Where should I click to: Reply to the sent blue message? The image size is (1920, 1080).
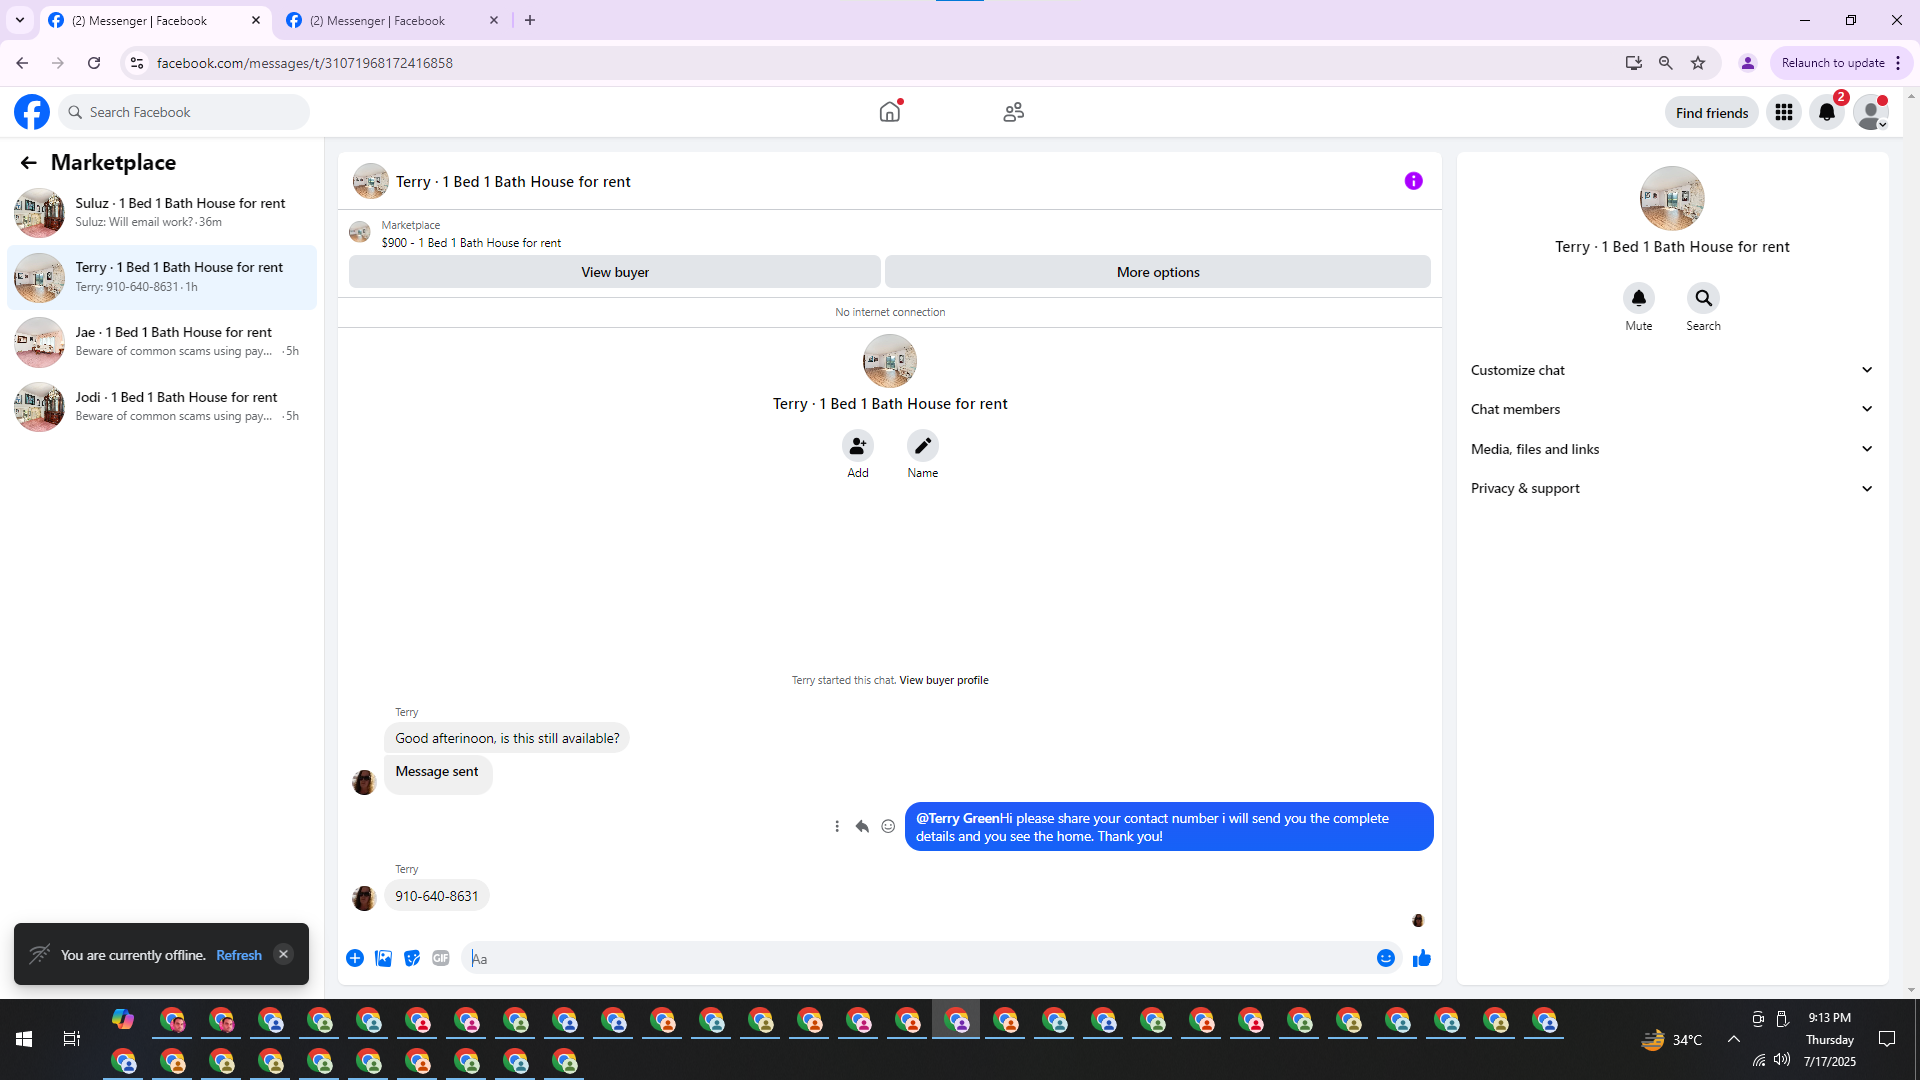tap(862, 826)
